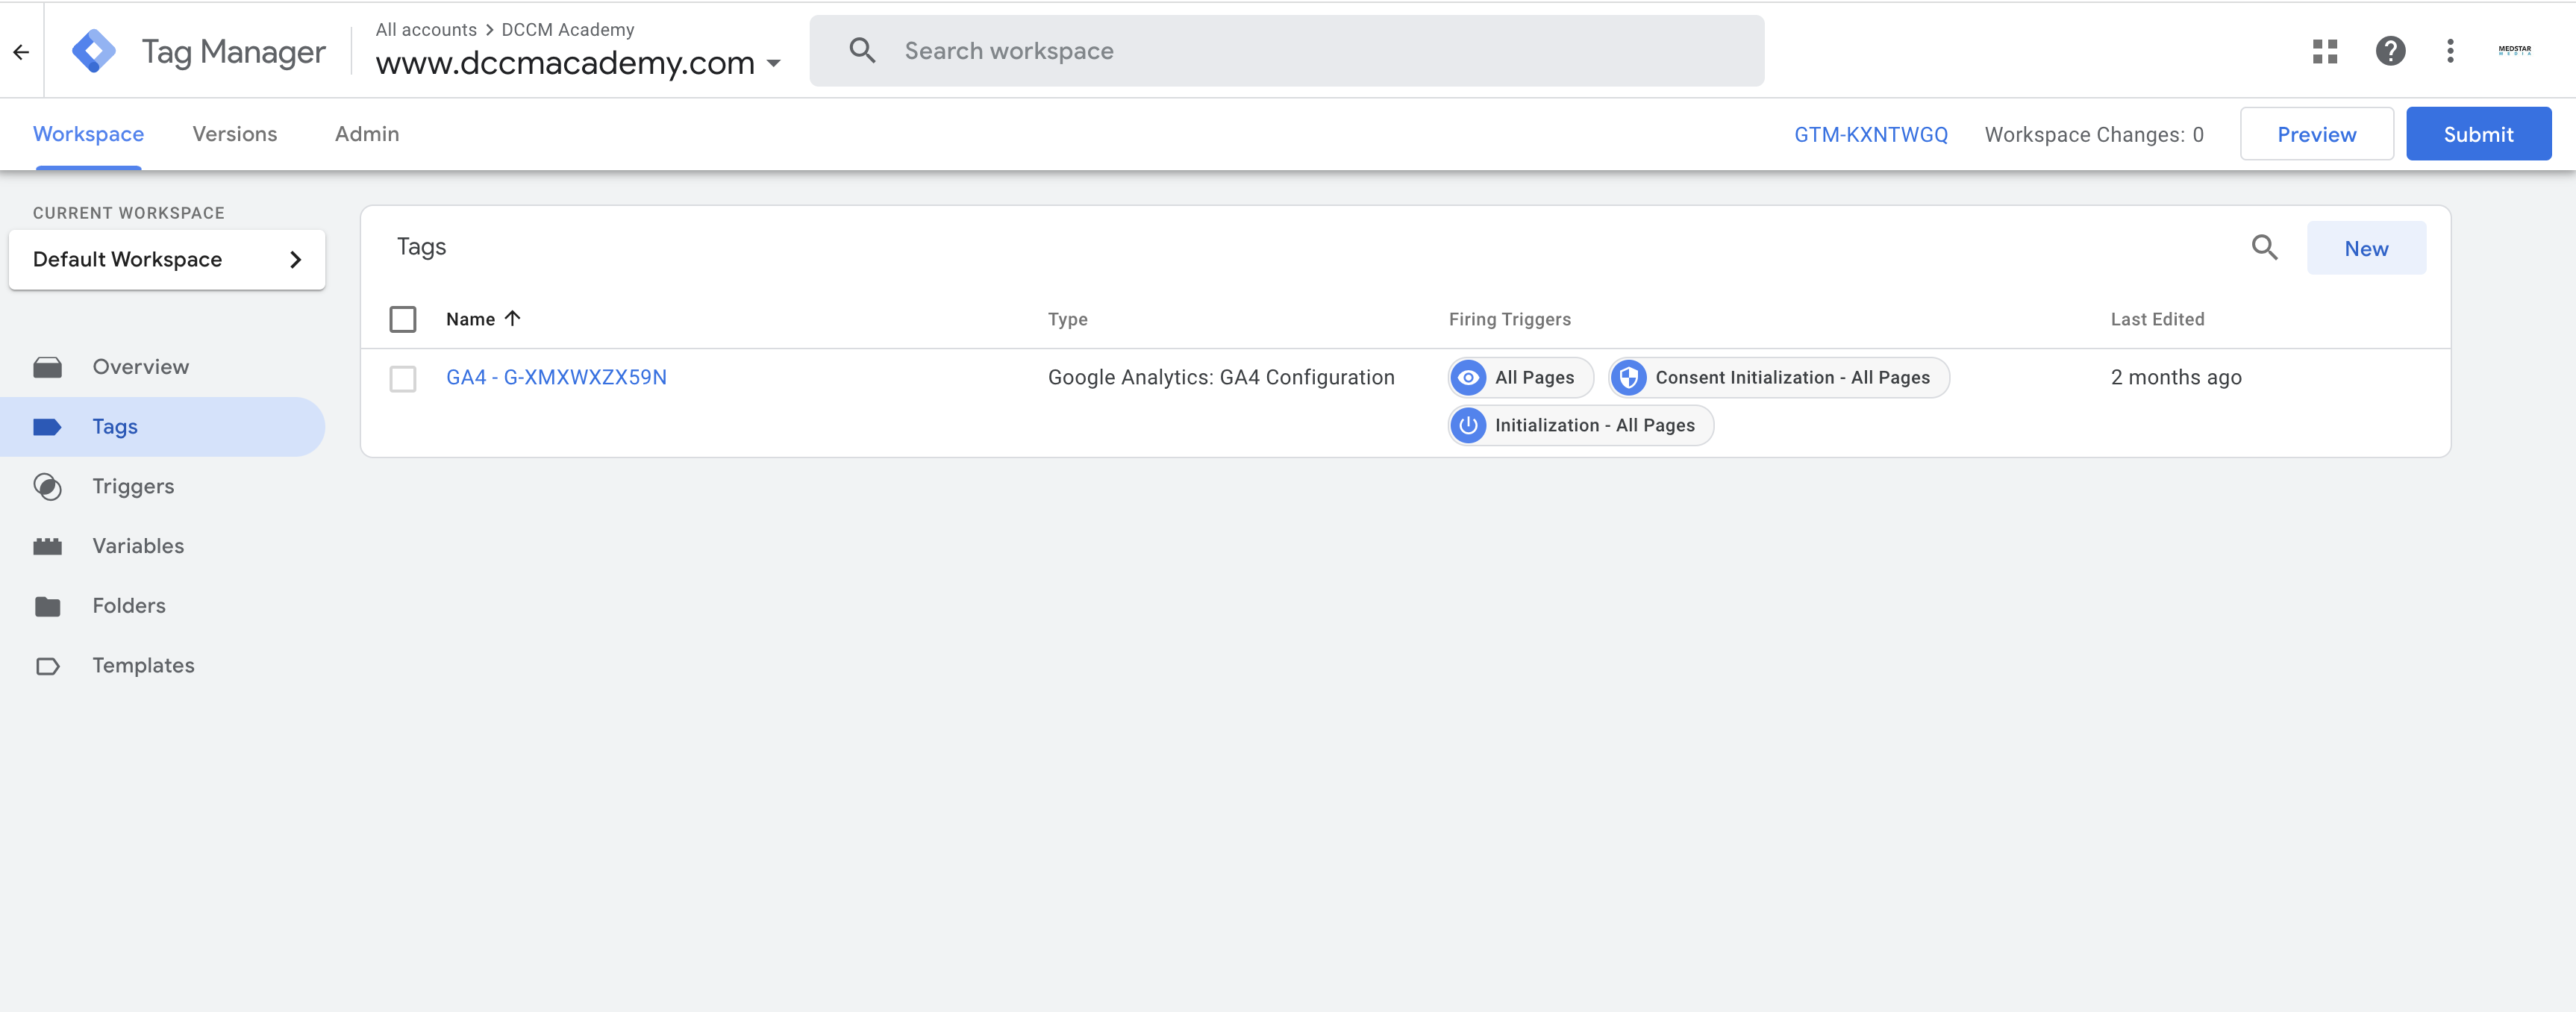Expand the Default Workspace selector
2576x1012 pixels.
pyautogui.click(x=167, y=260)
